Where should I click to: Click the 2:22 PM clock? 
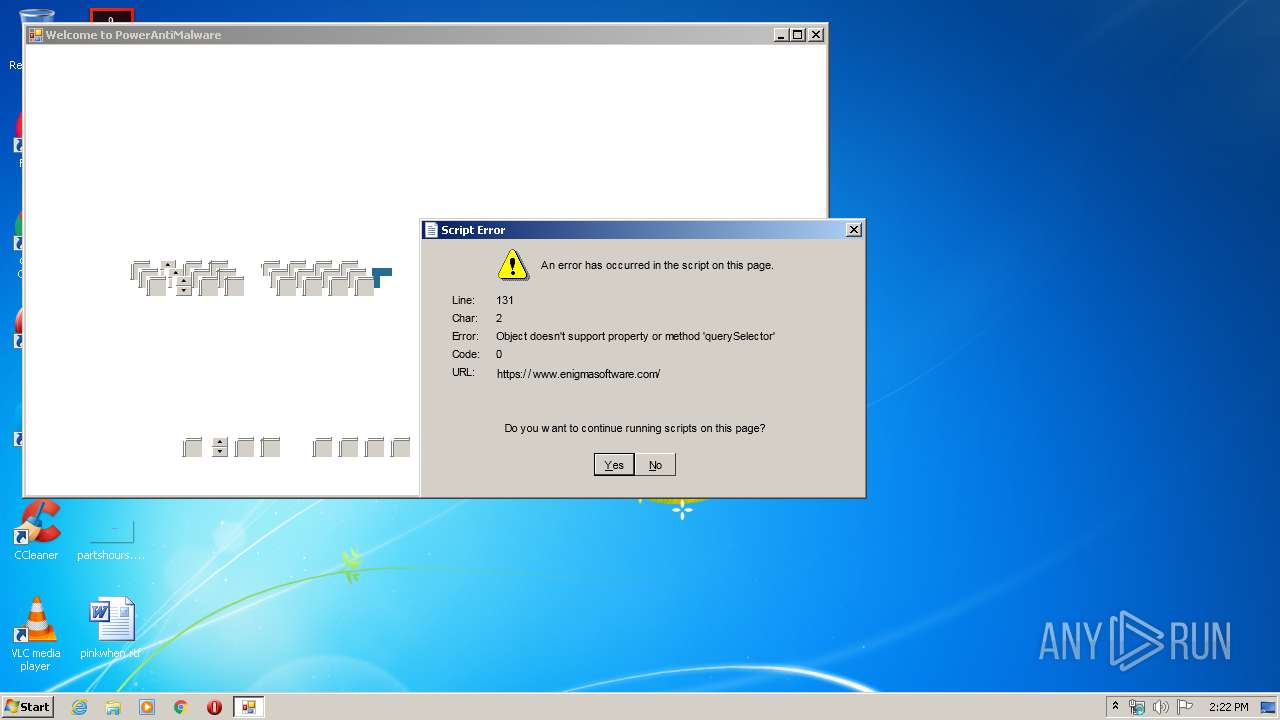1228,707
